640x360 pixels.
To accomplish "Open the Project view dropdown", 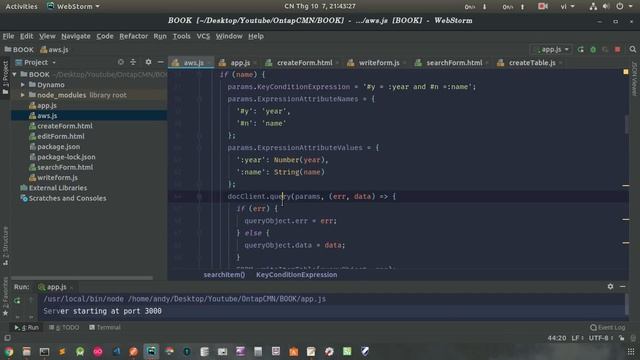I will 36,62.
